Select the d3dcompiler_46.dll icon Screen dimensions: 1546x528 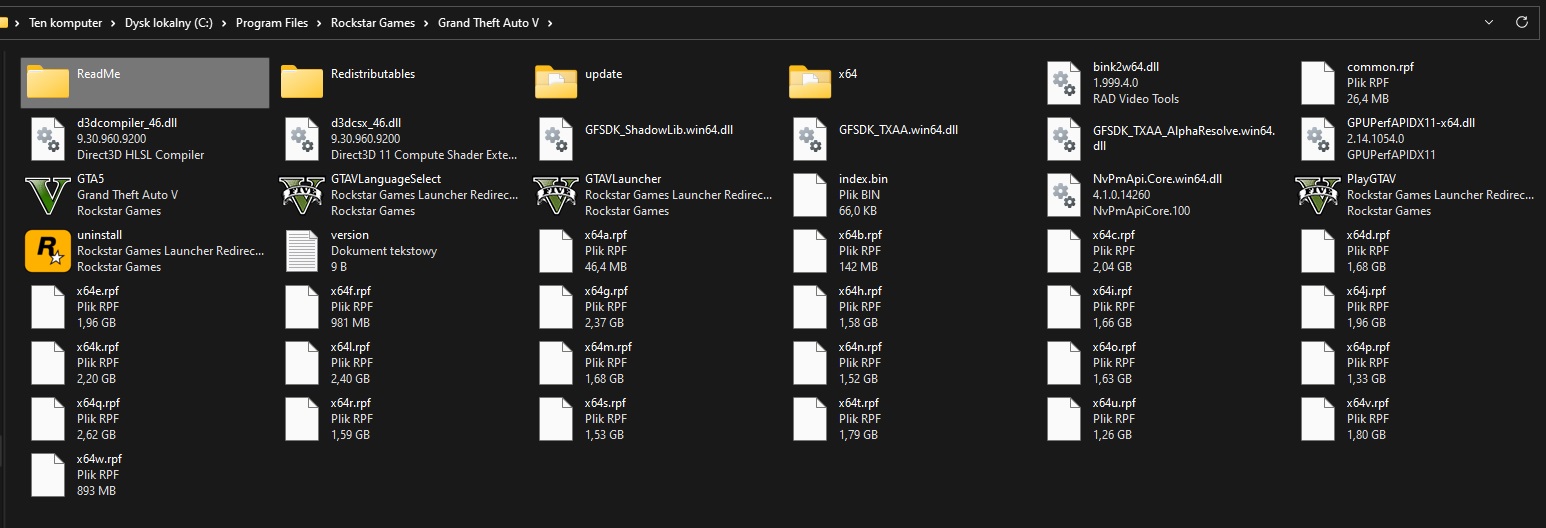point(47,139)
